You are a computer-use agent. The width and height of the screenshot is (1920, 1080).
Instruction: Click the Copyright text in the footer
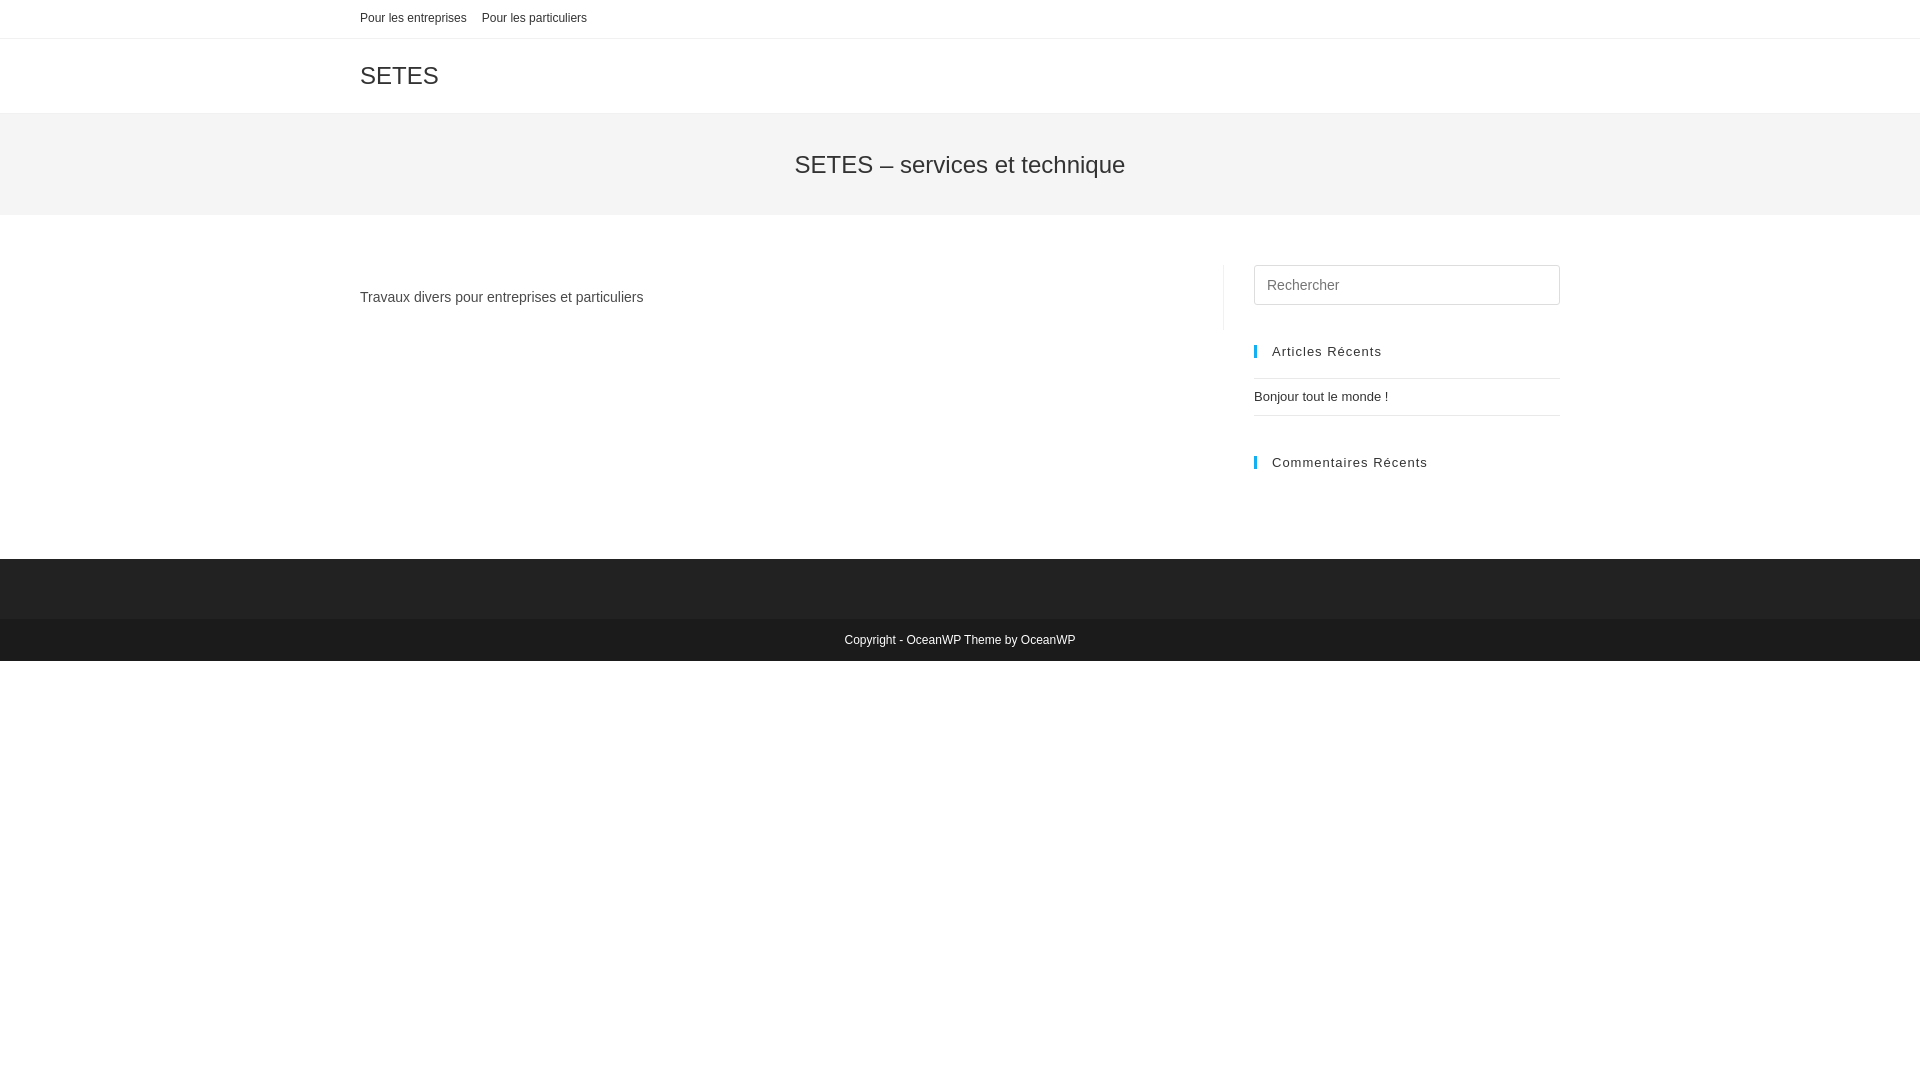point(871,639)
